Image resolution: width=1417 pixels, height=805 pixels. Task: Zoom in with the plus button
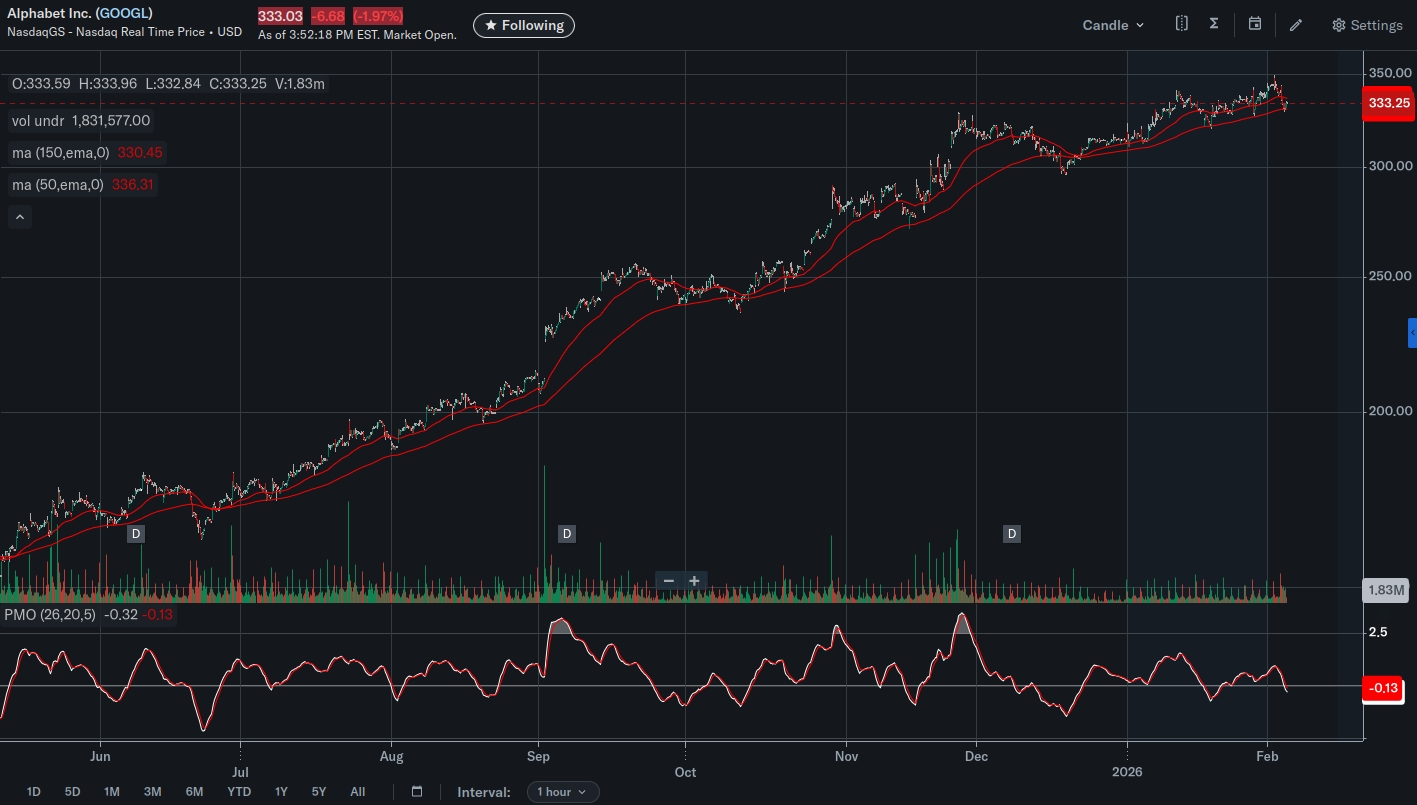(694, 581)
